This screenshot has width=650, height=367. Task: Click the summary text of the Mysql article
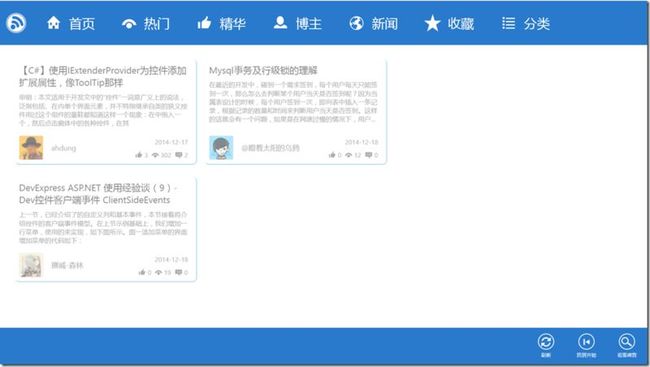(x=293, y=102)
